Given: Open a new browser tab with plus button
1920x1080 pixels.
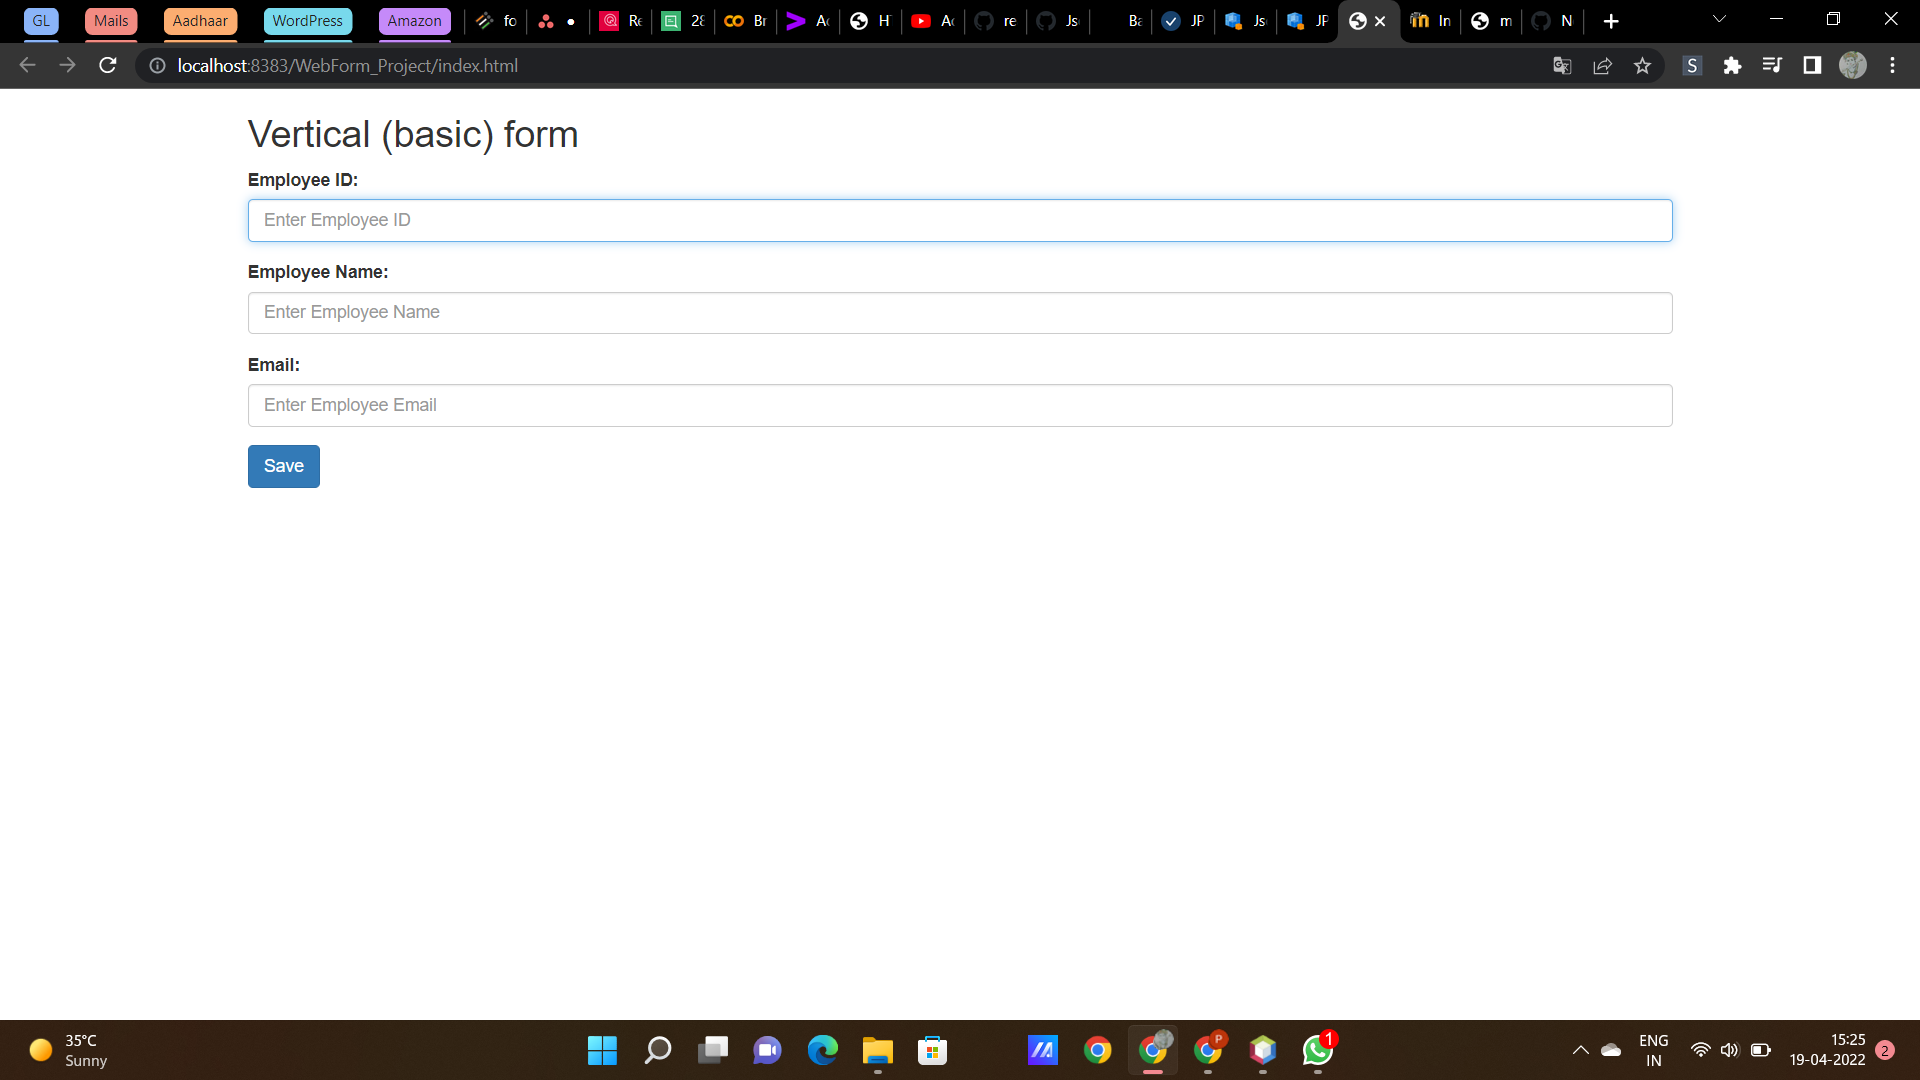Looking at the screenshot, I should coord(1611,20).
